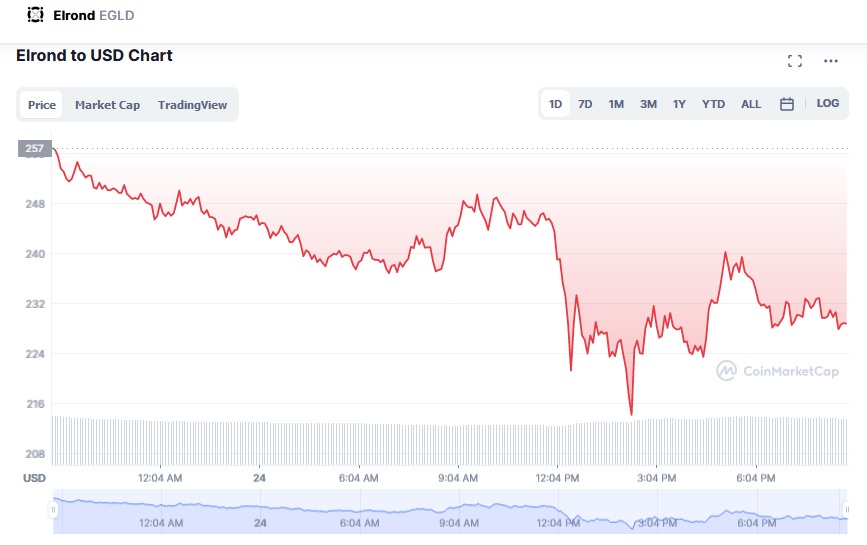Screen dimensions: 867x545
Task: Switch to the Price tab
Action: (x=42, y=105)
